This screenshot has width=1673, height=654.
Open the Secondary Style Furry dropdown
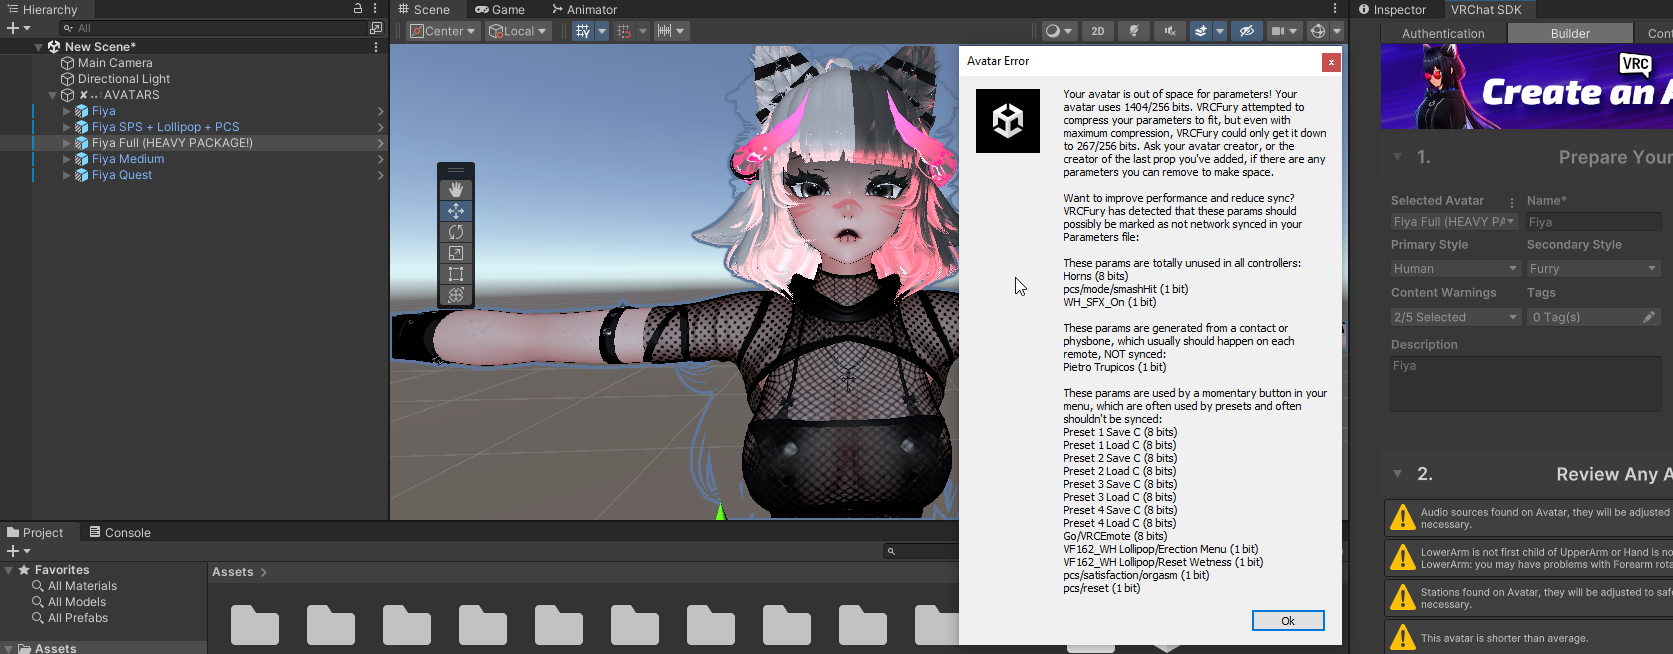[1593, 269]
